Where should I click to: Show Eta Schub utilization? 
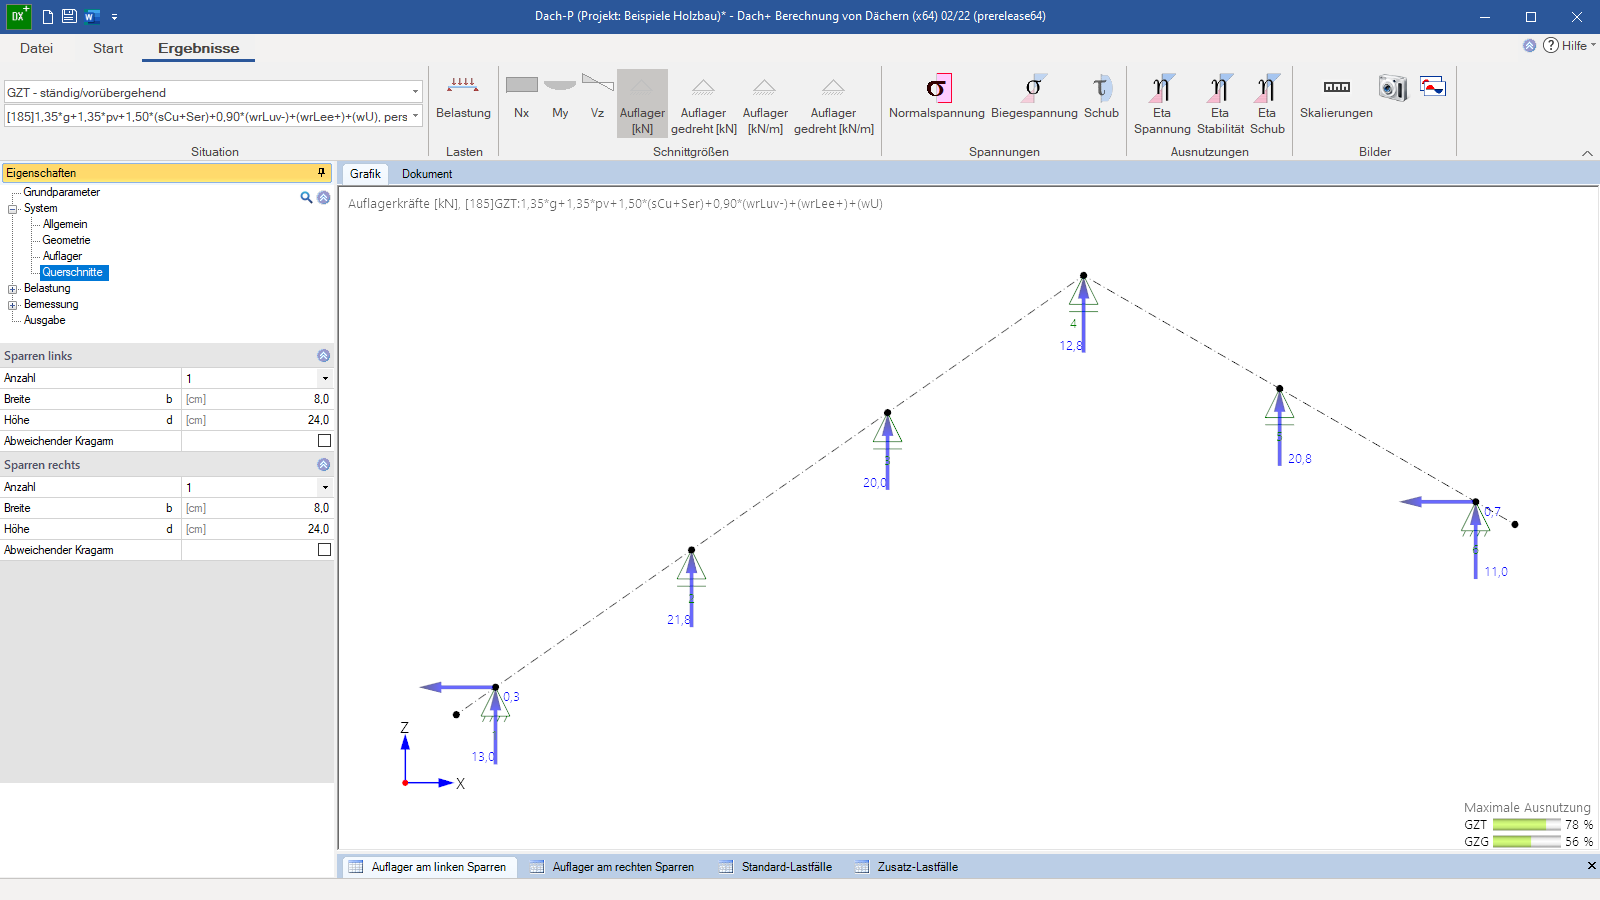pyautogui.click(x=1267, y=103)
